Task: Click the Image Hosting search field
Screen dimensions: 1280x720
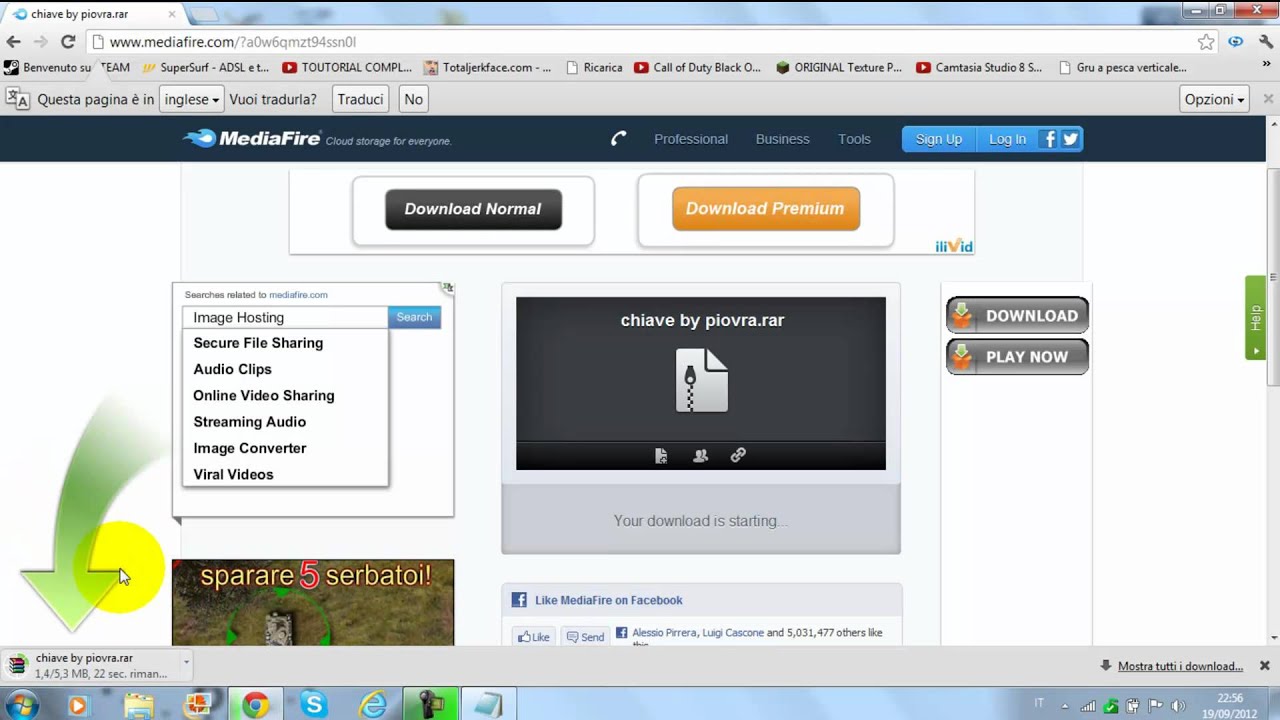Action: click(285, 317)
